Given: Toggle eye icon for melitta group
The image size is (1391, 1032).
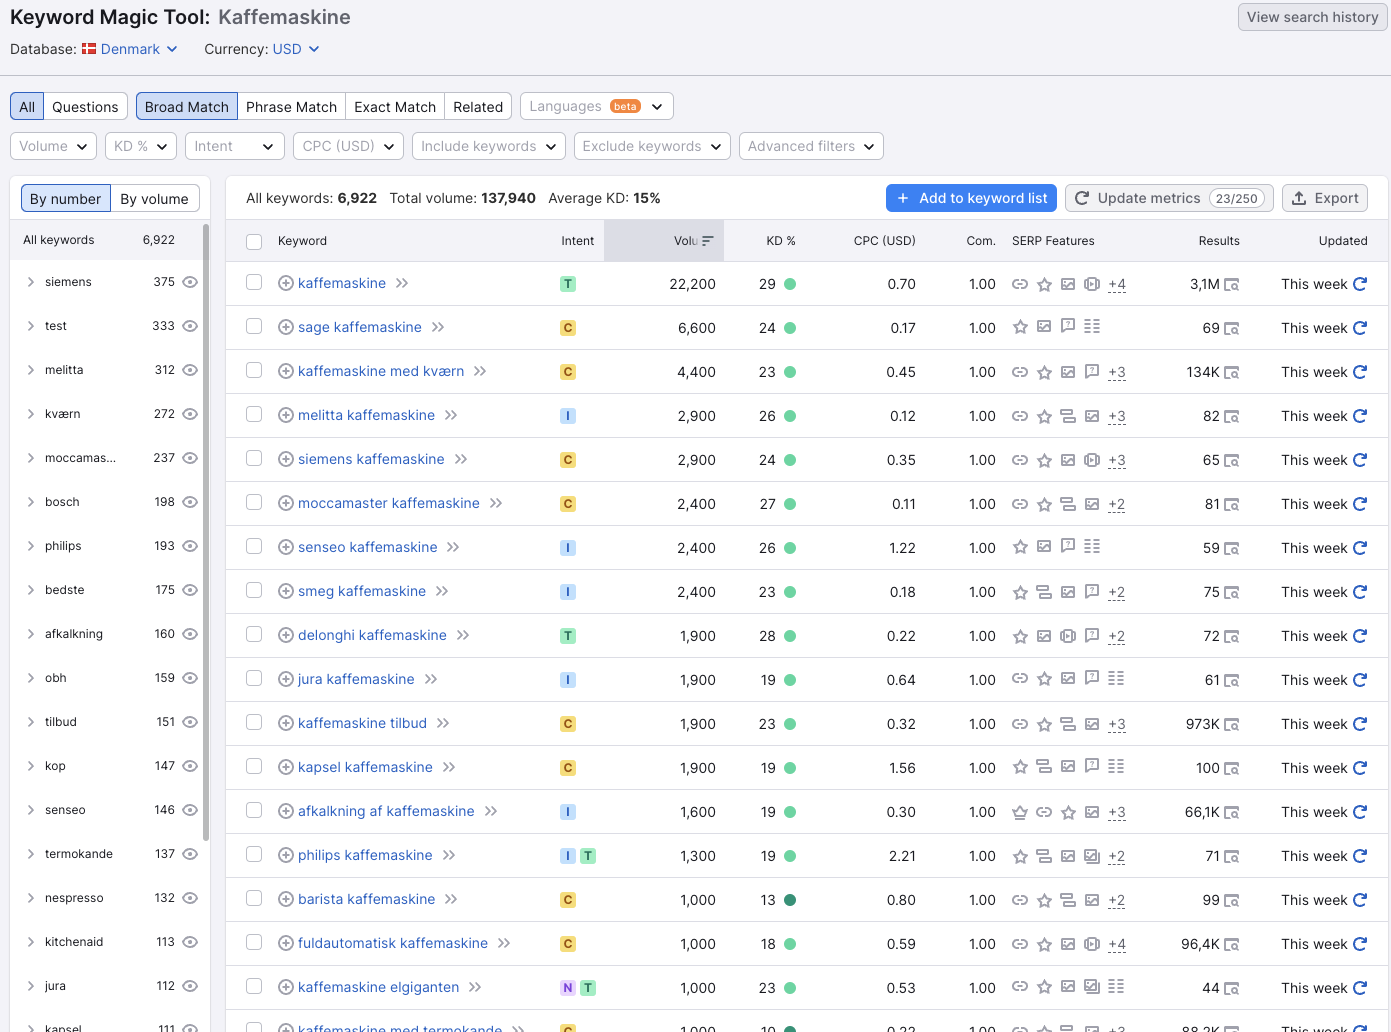Looking at the screenshot, I should (x=190, y=370).
